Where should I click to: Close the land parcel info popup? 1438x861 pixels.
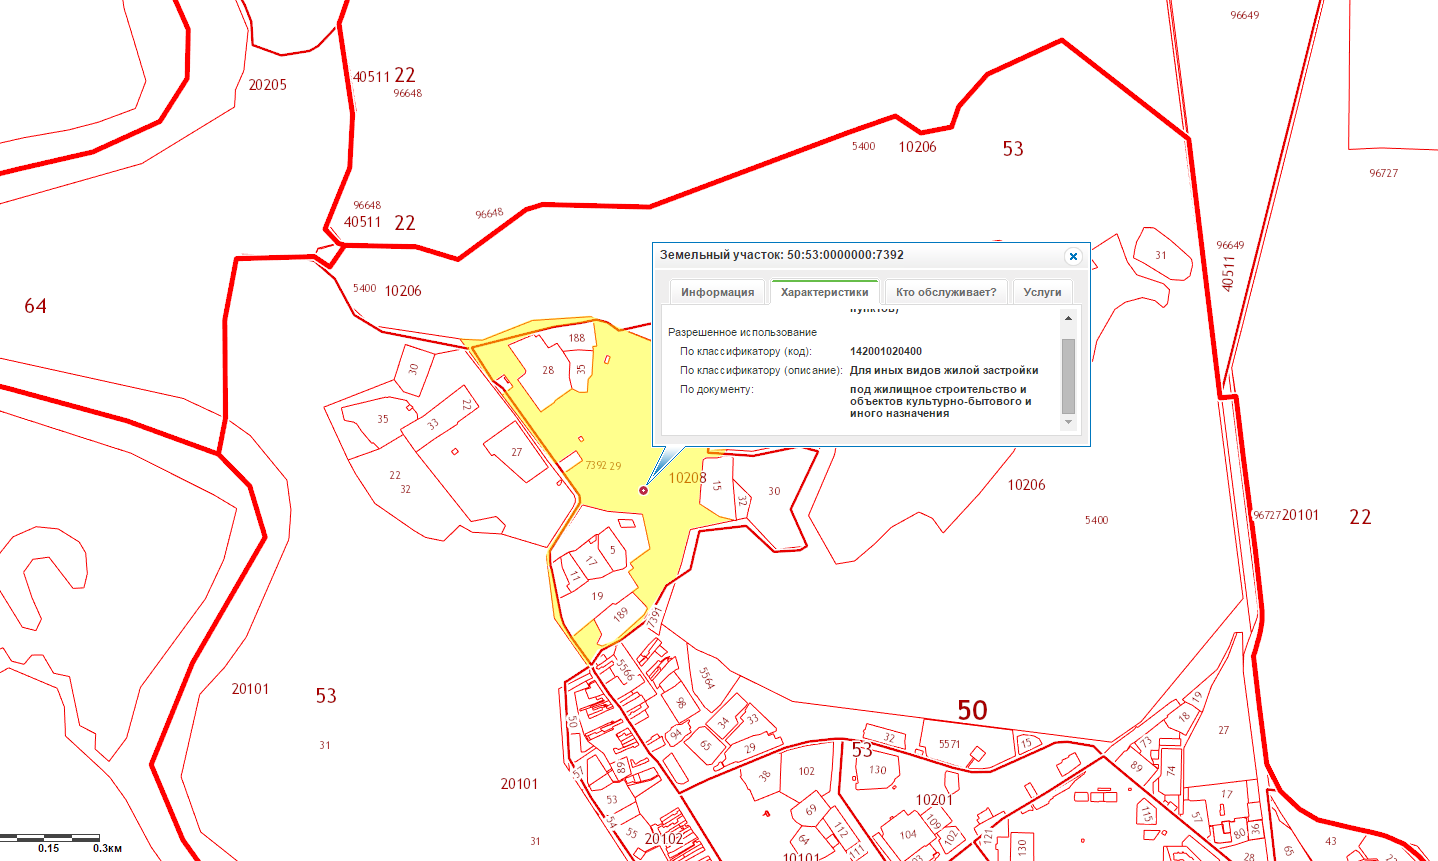pyautogui.click(x=1073, y=257)
